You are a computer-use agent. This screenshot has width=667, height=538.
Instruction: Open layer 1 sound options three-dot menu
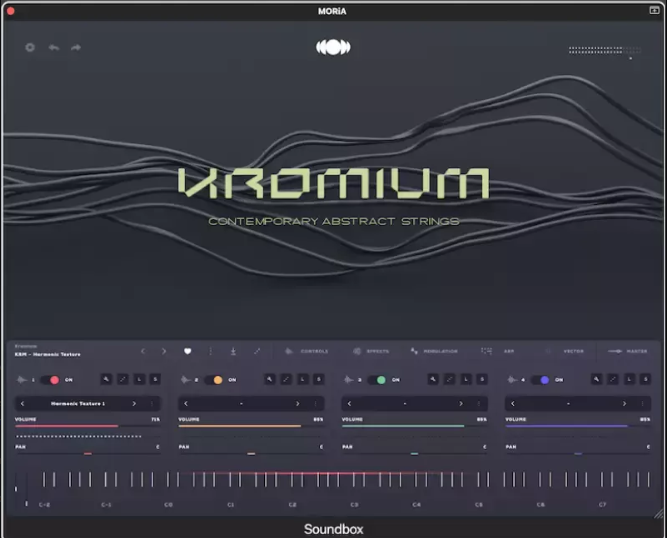152,403
